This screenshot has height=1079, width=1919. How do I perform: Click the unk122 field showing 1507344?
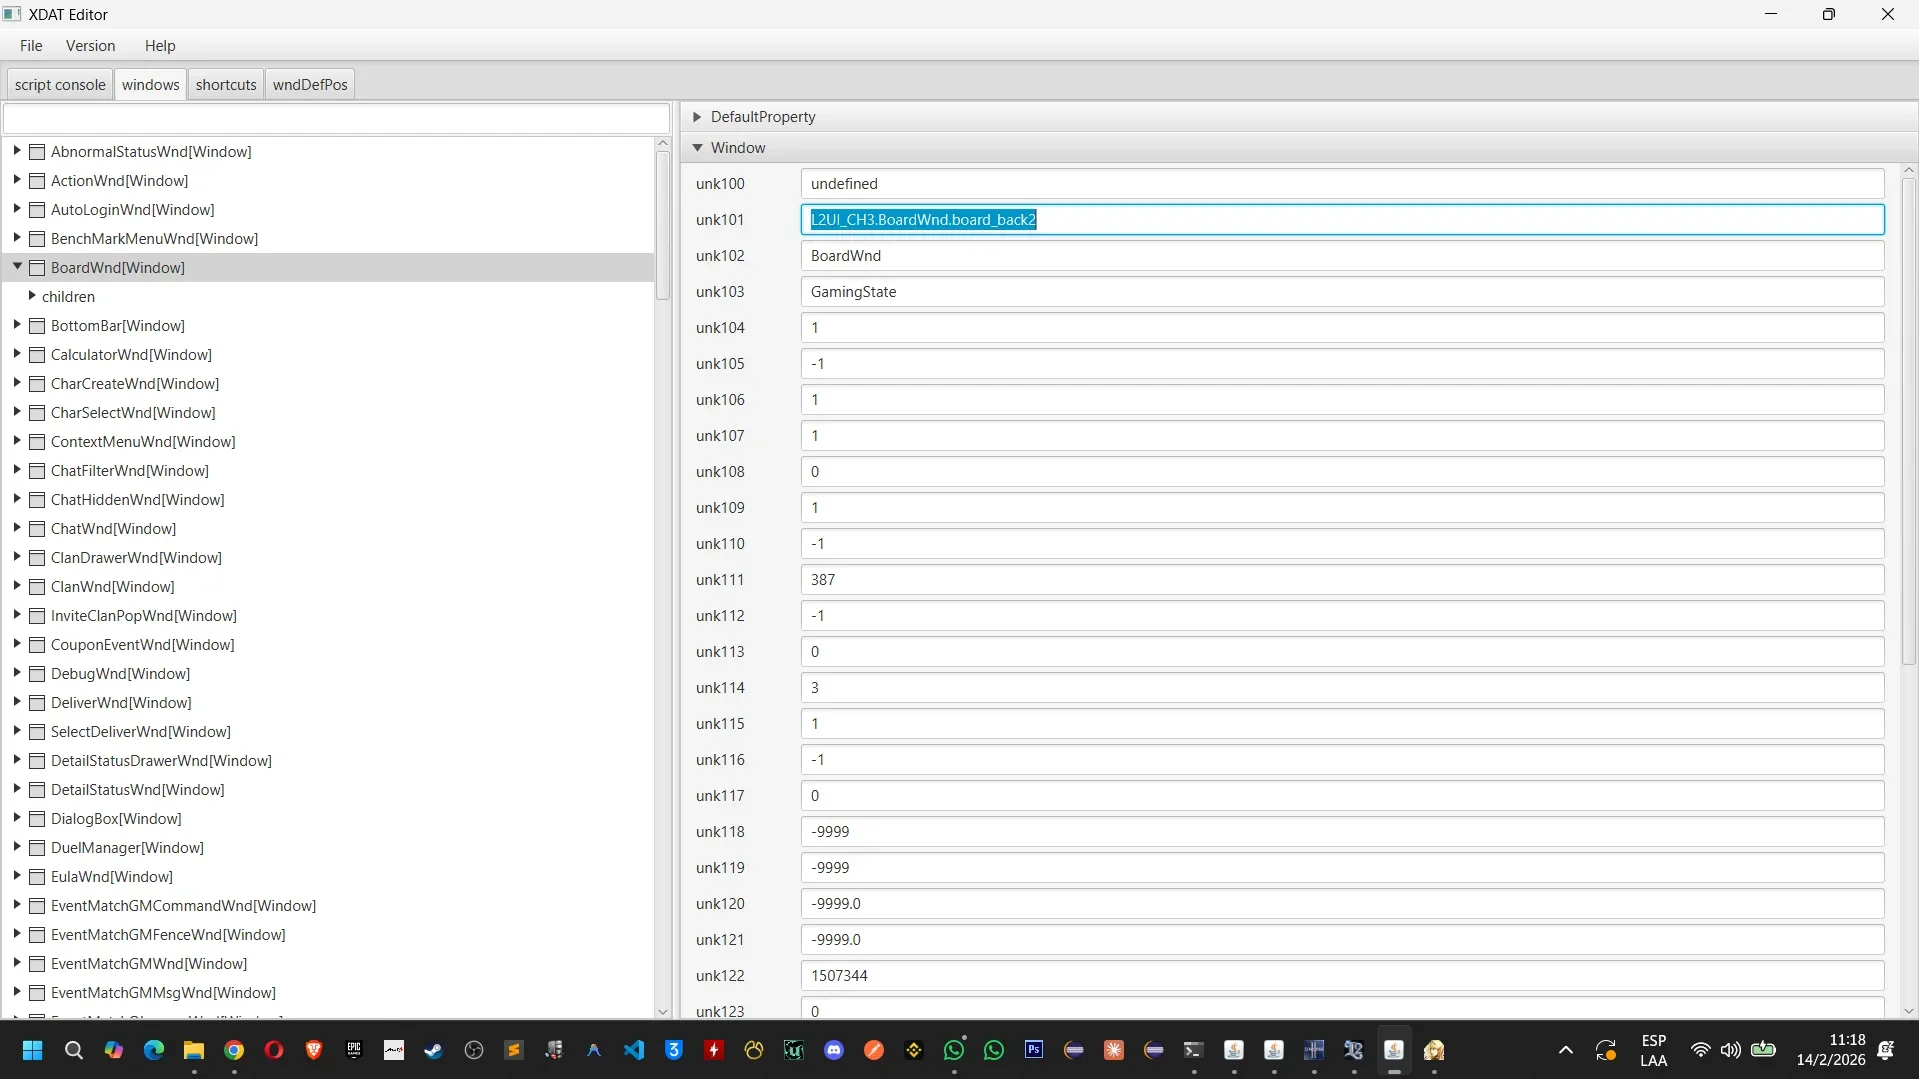coord(1342,976)
